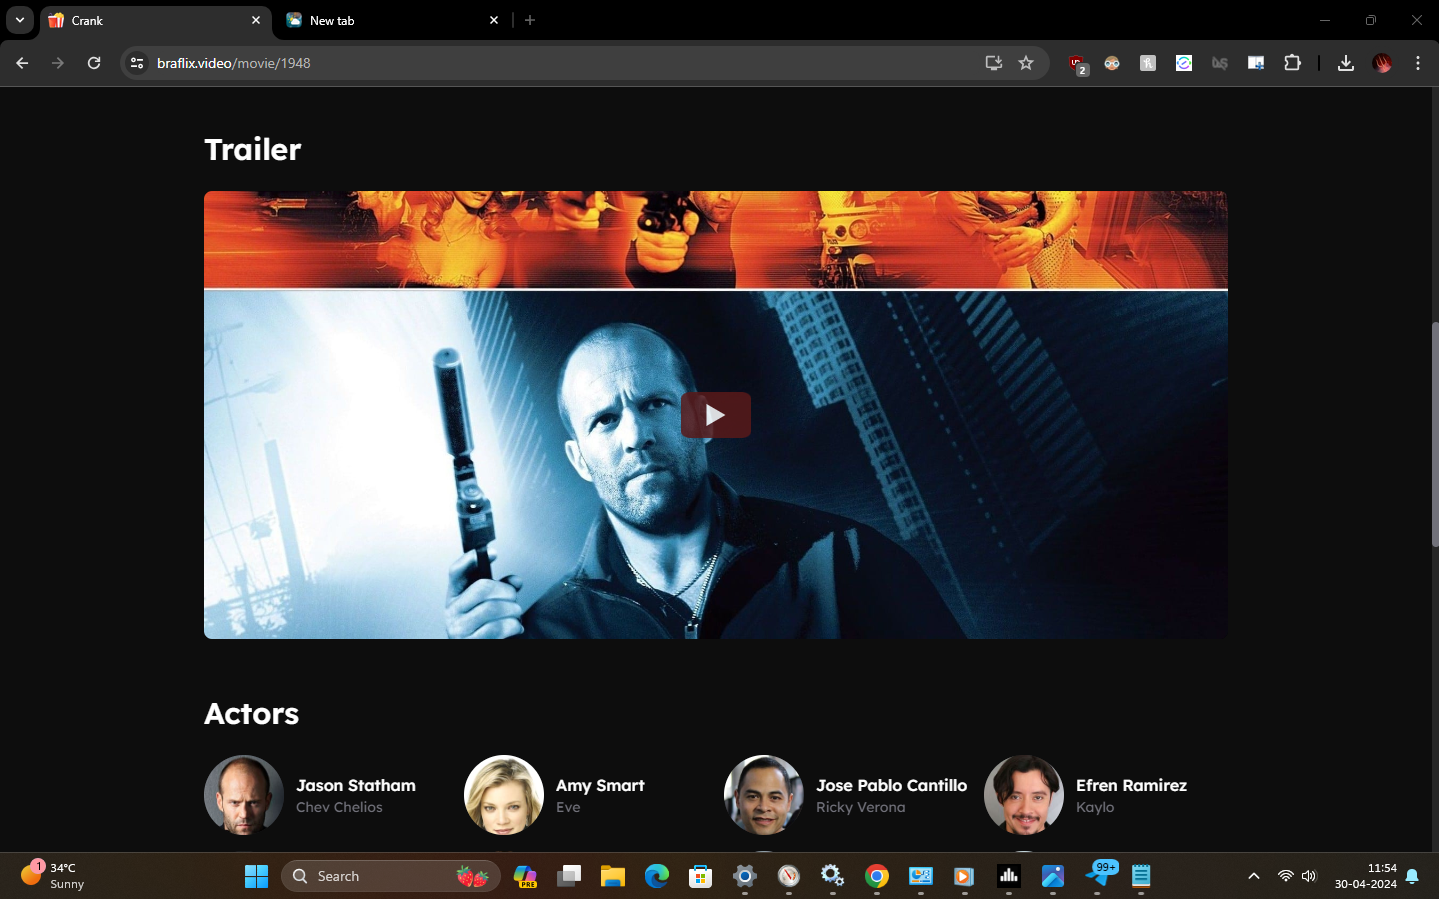
Task: Select the Jose Pablo Cantillo name link
Action: (x=892, y=786)
